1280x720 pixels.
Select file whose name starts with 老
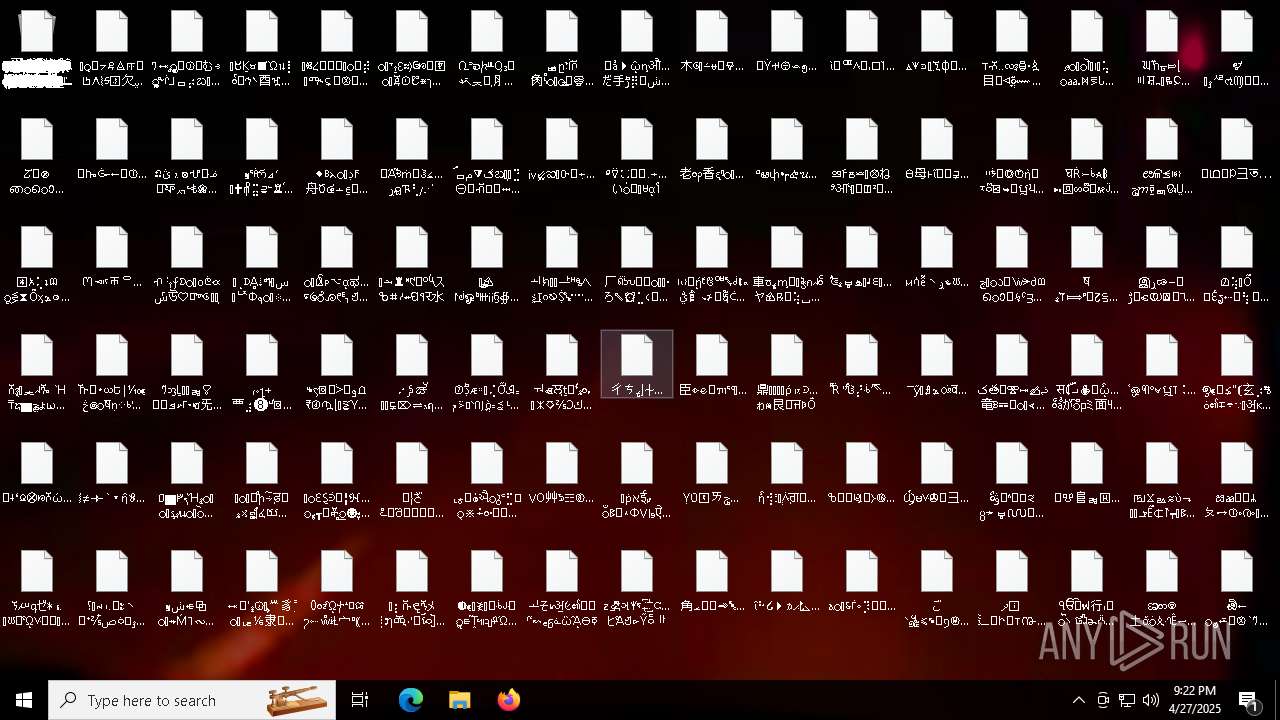click(712, 150)
